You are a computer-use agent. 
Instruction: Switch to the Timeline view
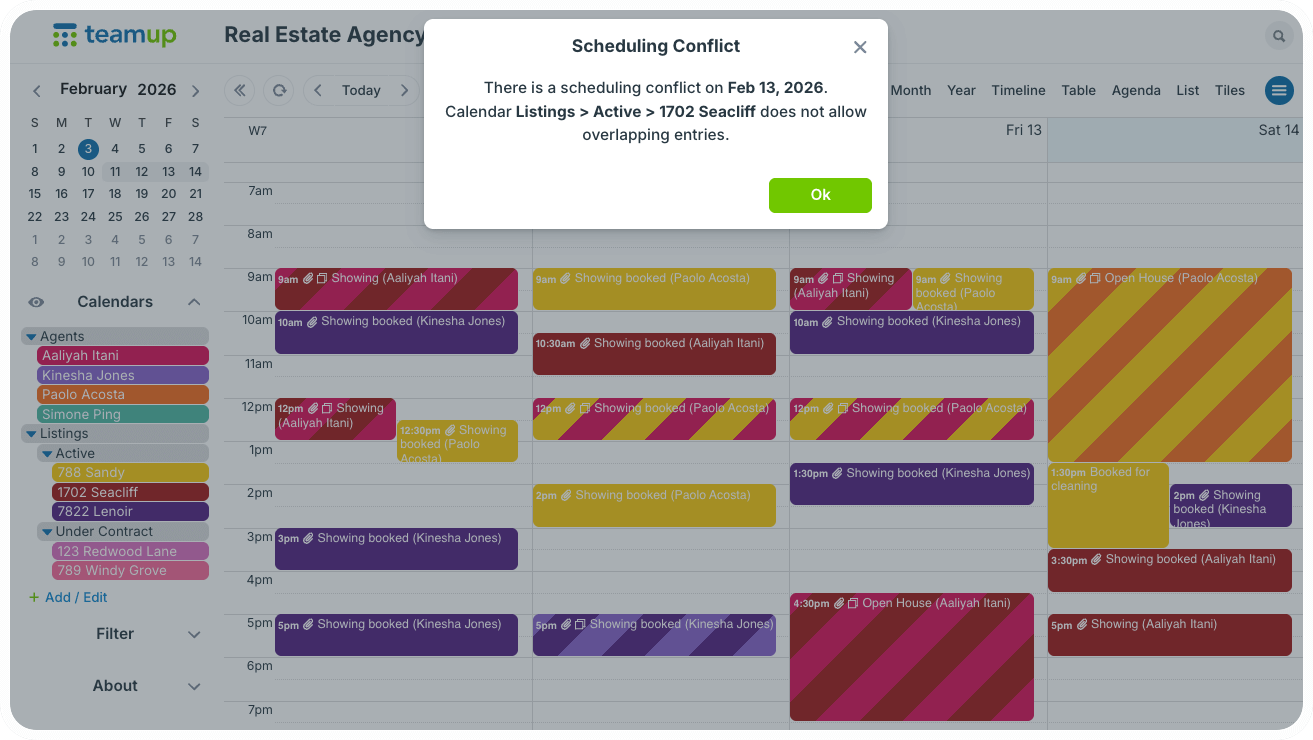coord(1018,90)
